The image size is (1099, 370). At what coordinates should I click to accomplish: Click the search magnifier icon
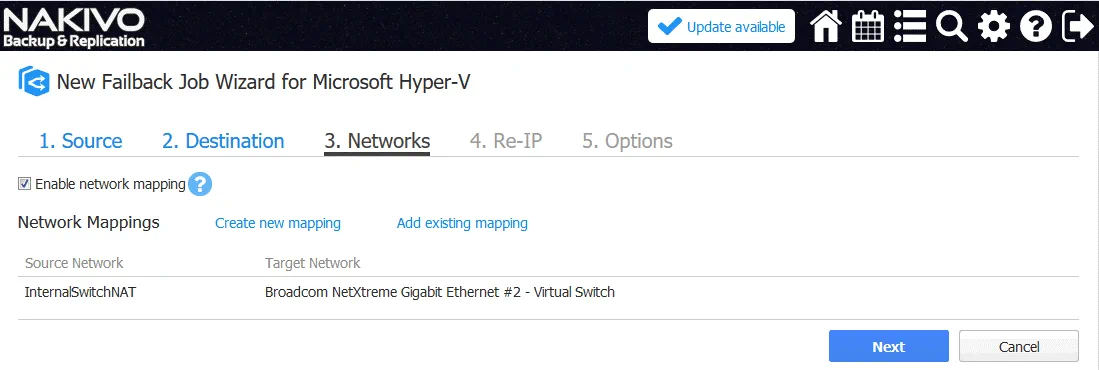pos(952,27)
